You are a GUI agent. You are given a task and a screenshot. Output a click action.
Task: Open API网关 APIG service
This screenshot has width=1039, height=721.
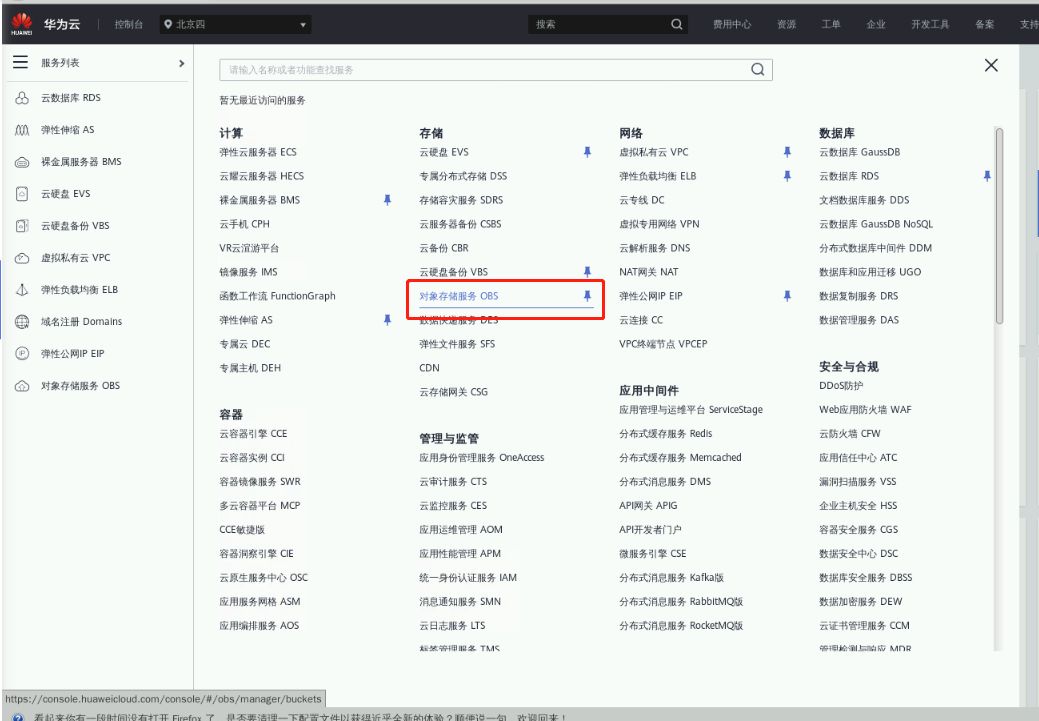[x=648, y=506]
